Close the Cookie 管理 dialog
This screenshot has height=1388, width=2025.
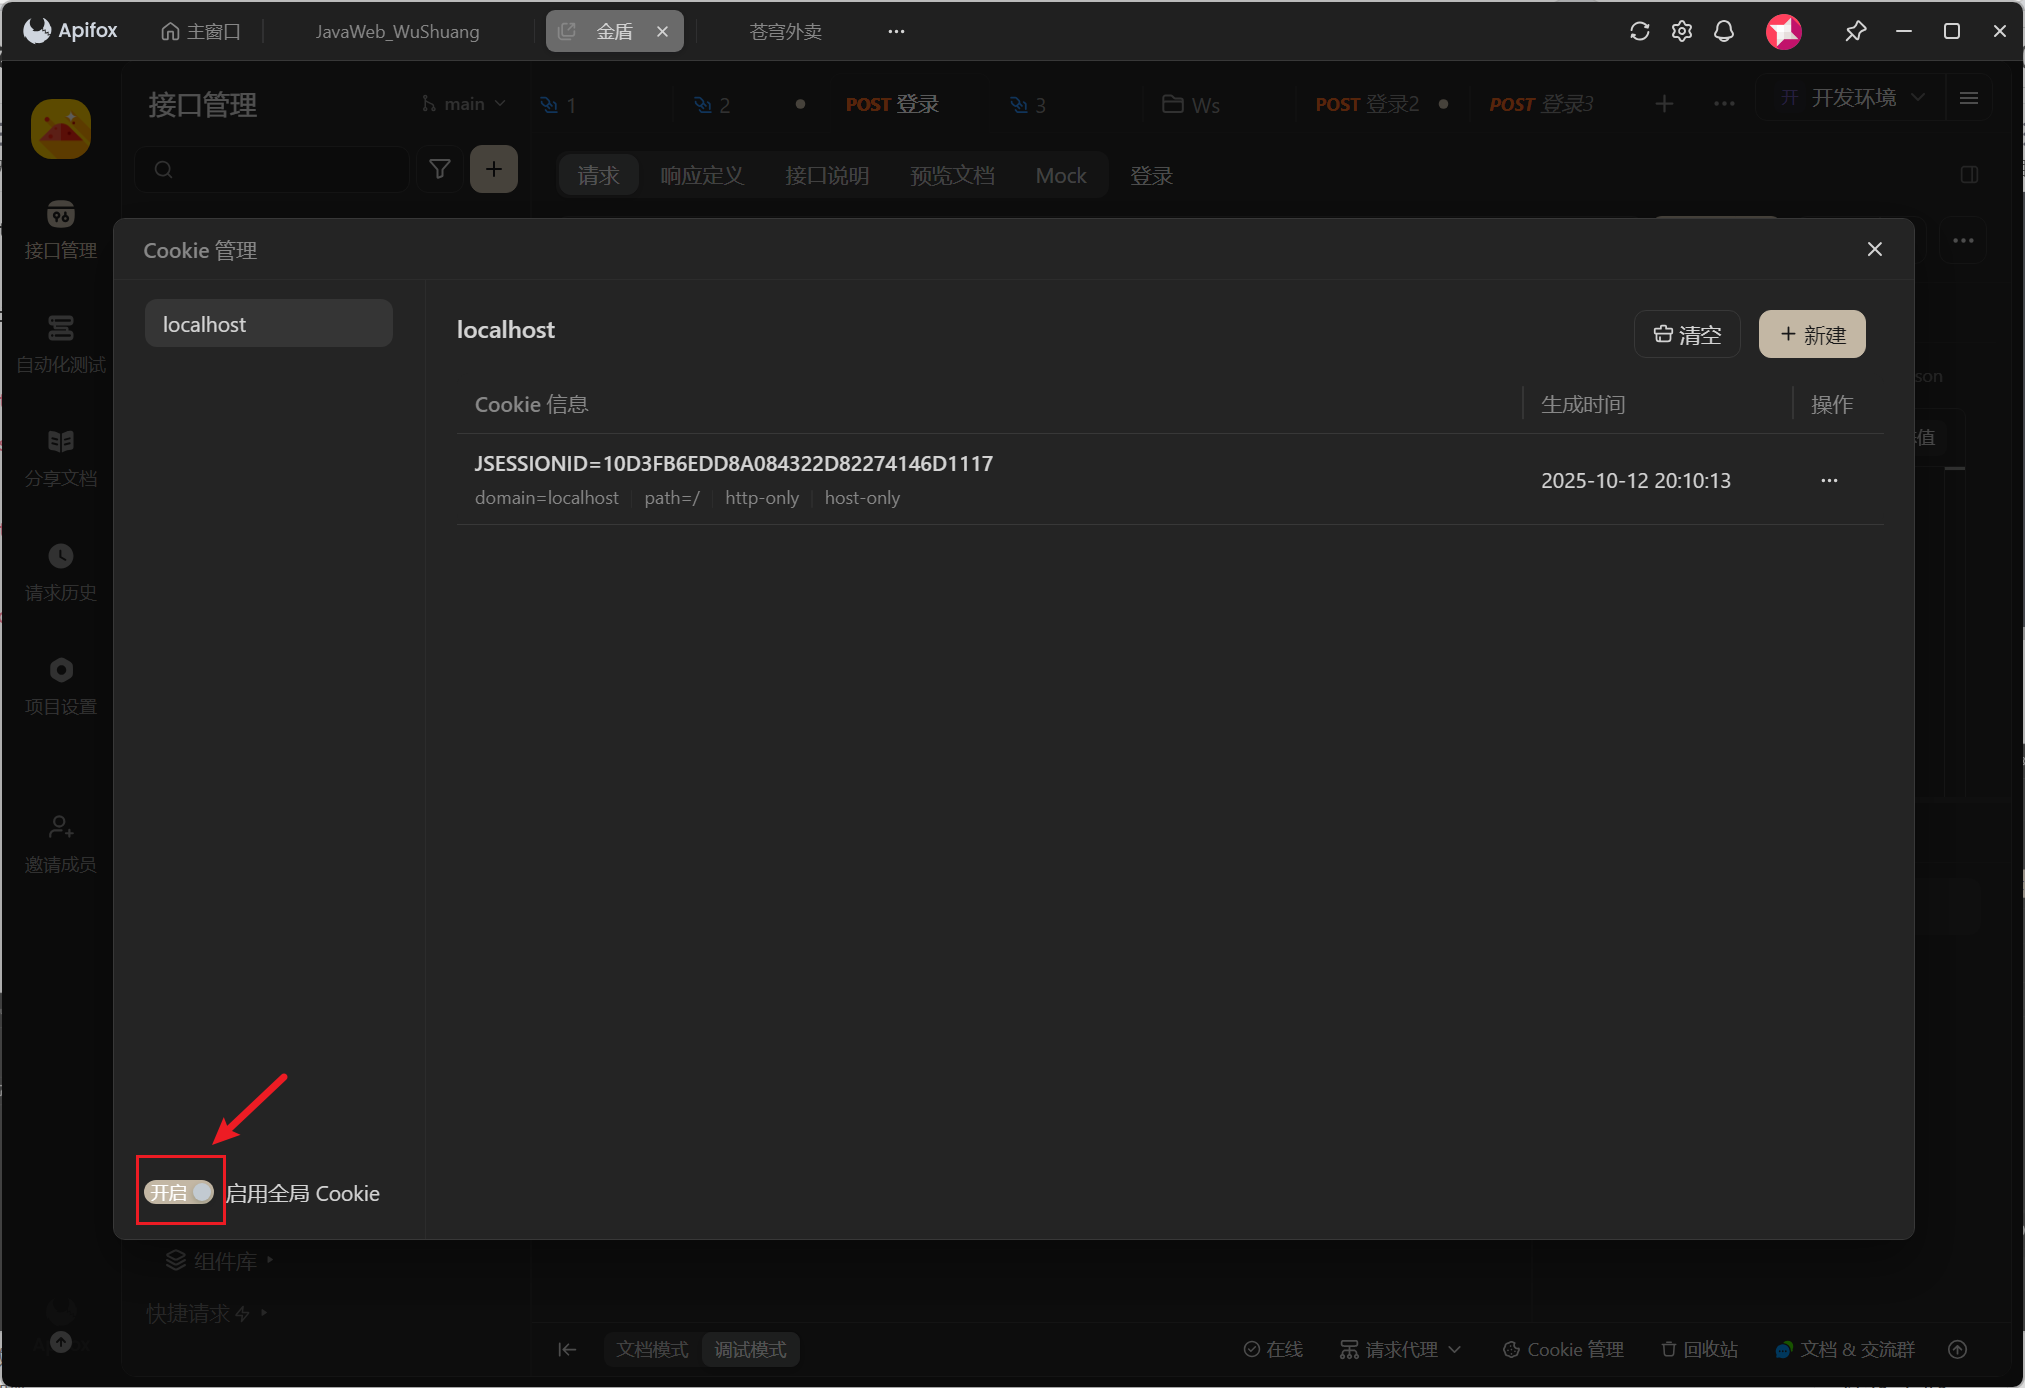1874,249
